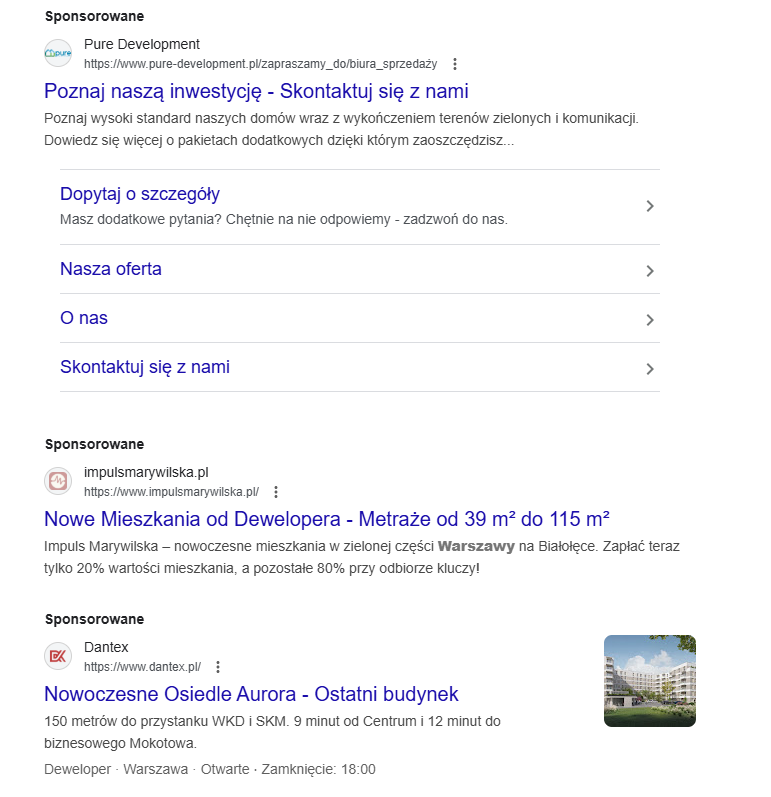
Task: Open the Dopytaj o szczegóły sitelink
Action: (x=140, y=194)
